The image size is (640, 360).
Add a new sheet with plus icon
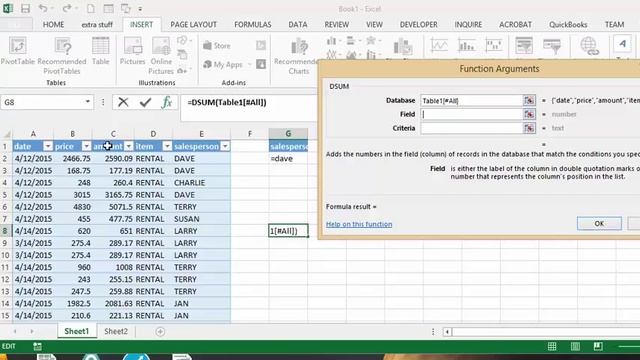point(160,331)
